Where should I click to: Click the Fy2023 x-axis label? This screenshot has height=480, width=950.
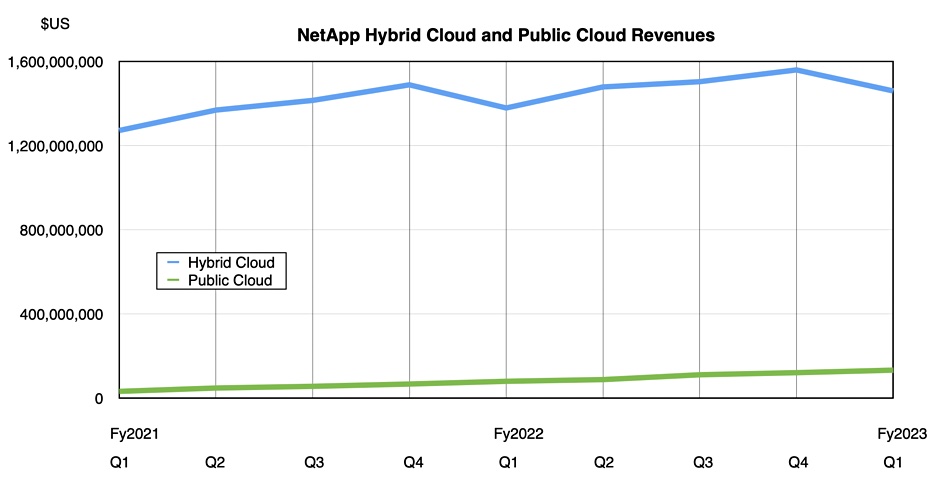pyautogui.click(x=902, y=434)
